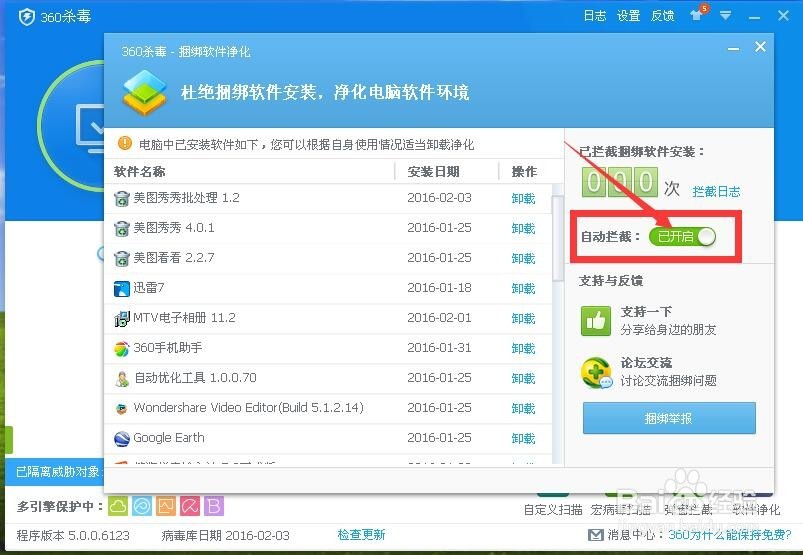Click the Wondershare Video Editor app icon
803x555 pixels.
click(x=121, y=409)
